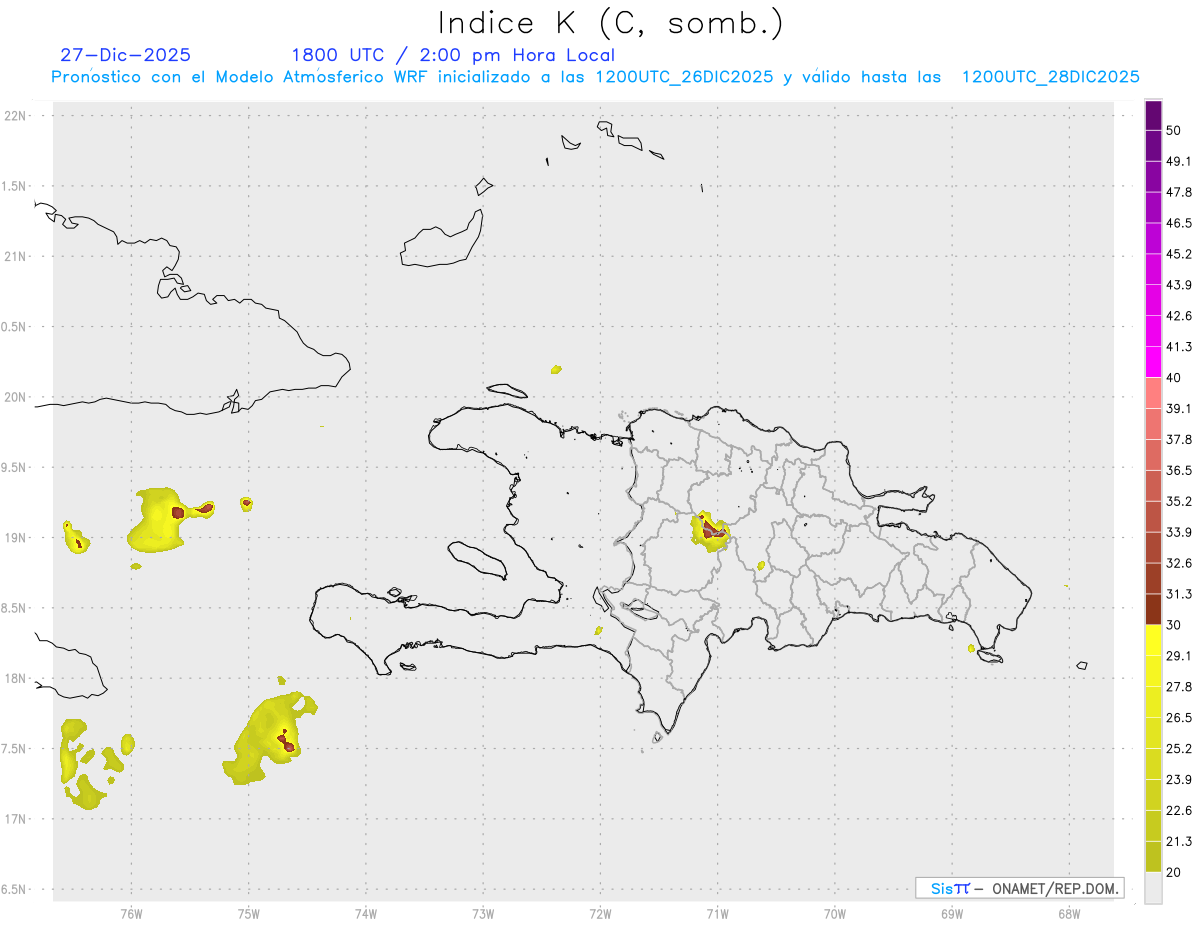This screenshot has width=1200, height=927.
Task: Click the '71W' longitude label
Action: pyautogui.click(x=717, y=912)
